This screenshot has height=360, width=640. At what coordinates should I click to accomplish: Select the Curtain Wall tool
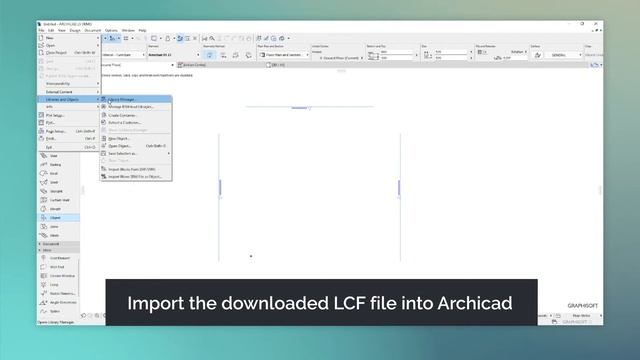coord(59,200)
